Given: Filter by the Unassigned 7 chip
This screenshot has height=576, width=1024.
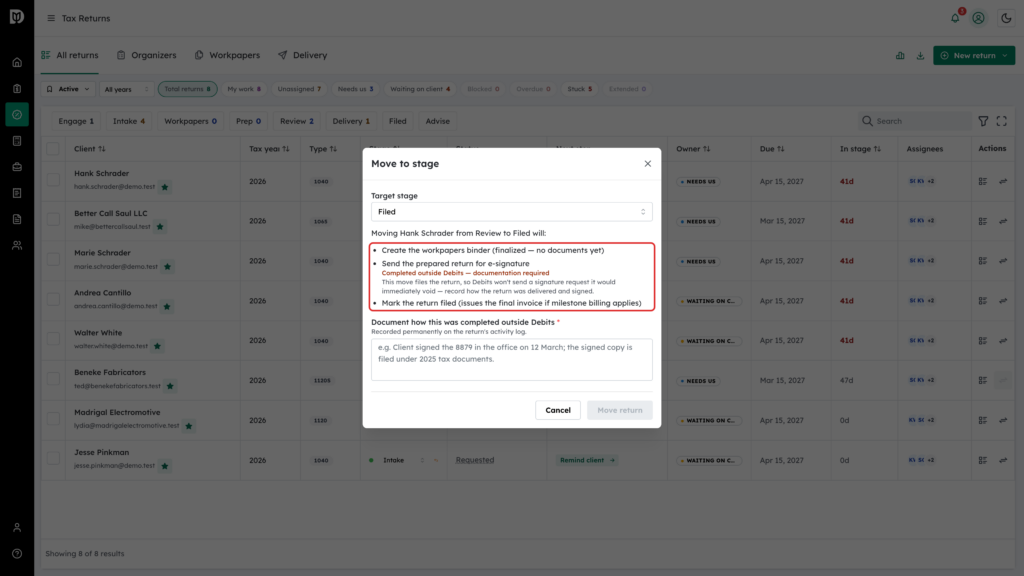Looking at the screenshot, I should (299, 89).
